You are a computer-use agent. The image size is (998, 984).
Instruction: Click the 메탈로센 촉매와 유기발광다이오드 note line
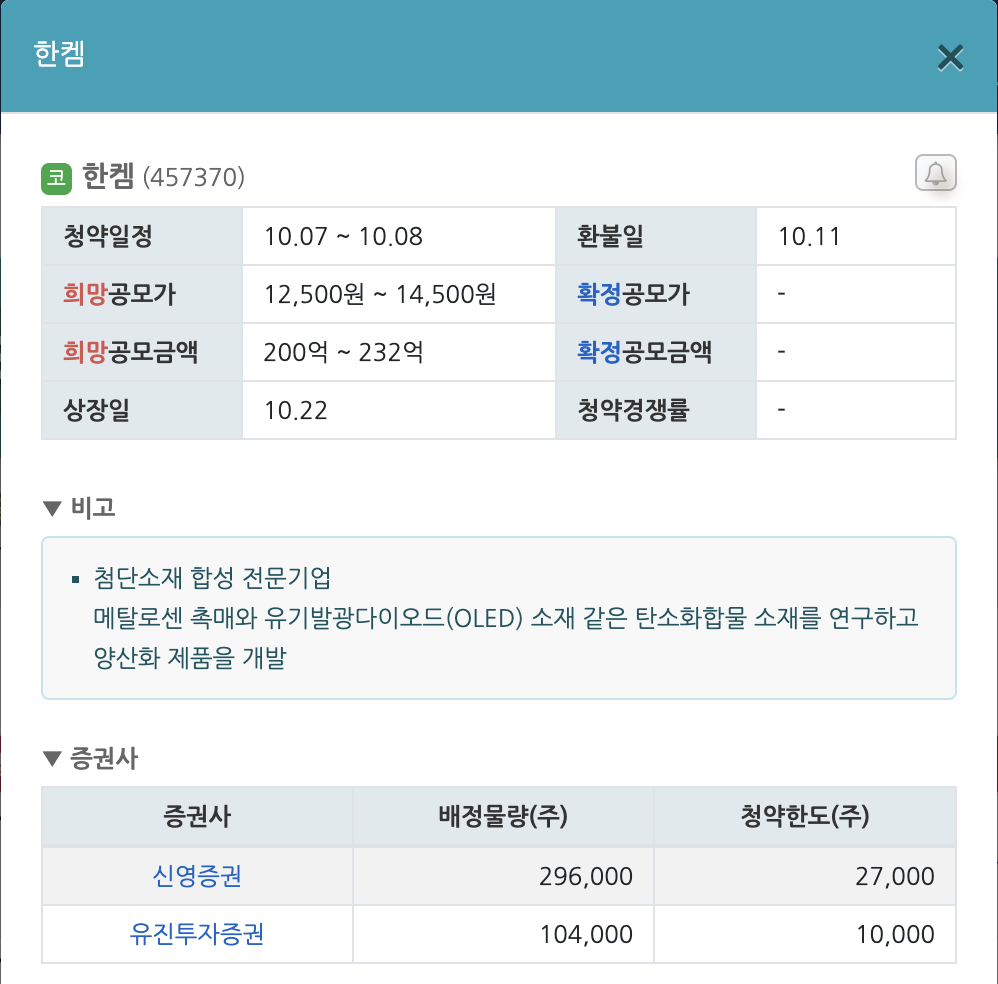click(x=506, y=617)
